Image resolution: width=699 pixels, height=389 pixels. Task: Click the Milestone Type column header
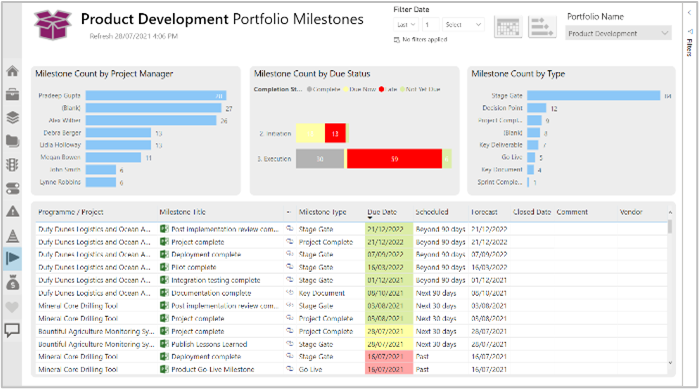pos(322,212)
